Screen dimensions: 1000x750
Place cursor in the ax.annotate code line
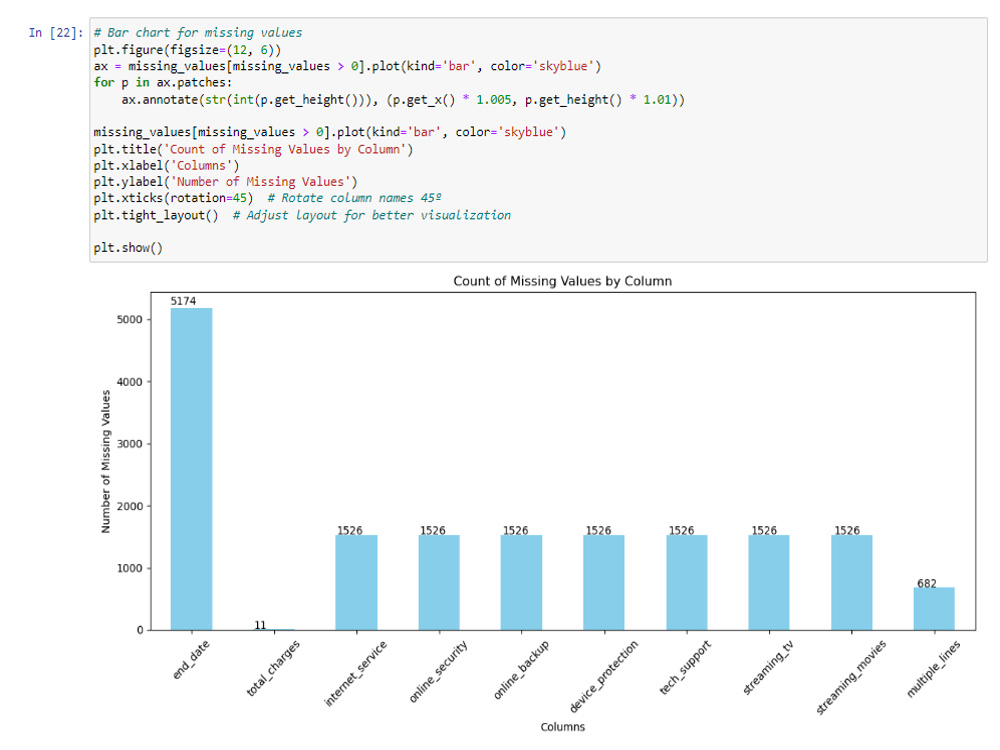(x=403, y=99)
